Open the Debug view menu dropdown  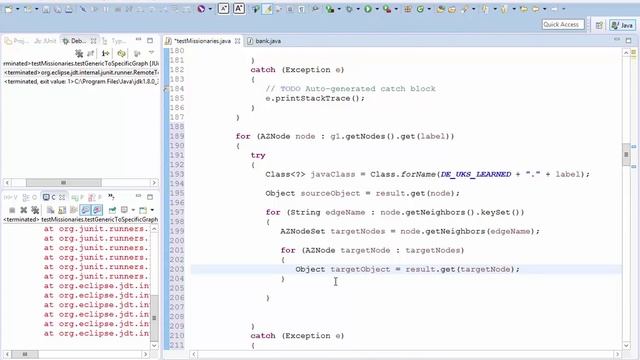point(151,53)
